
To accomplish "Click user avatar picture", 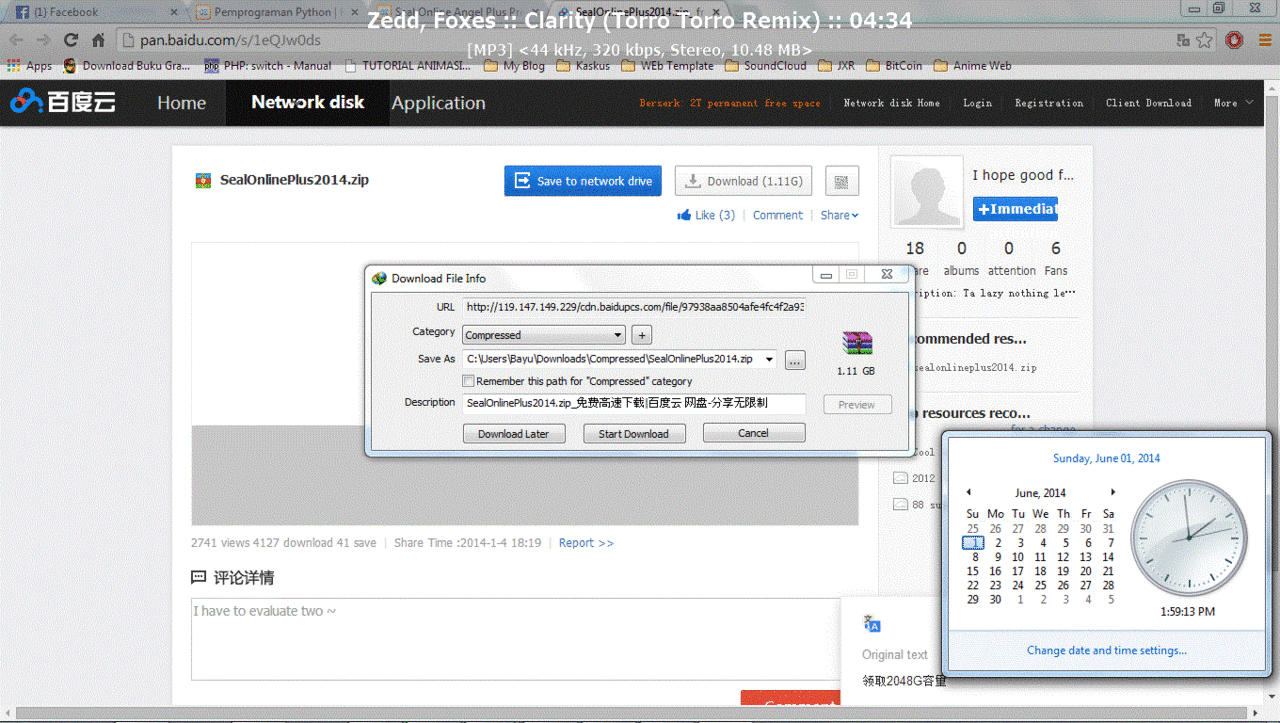I will (926, 191).
